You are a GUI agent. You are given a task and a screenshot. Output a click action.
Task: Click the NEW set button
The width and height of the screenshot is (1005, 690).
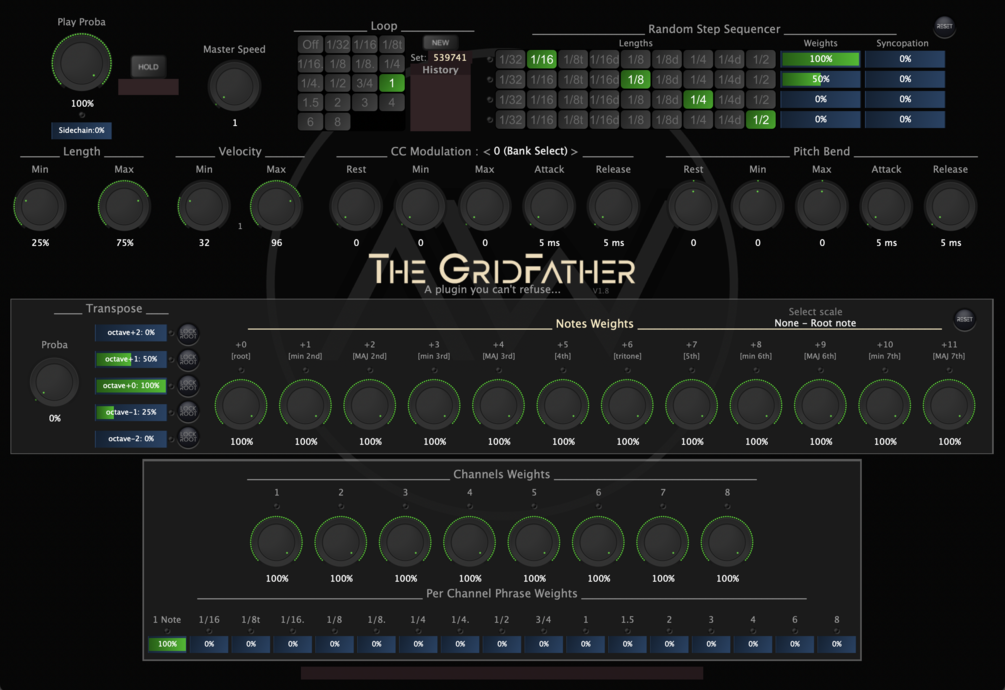(x=440, y=42)
